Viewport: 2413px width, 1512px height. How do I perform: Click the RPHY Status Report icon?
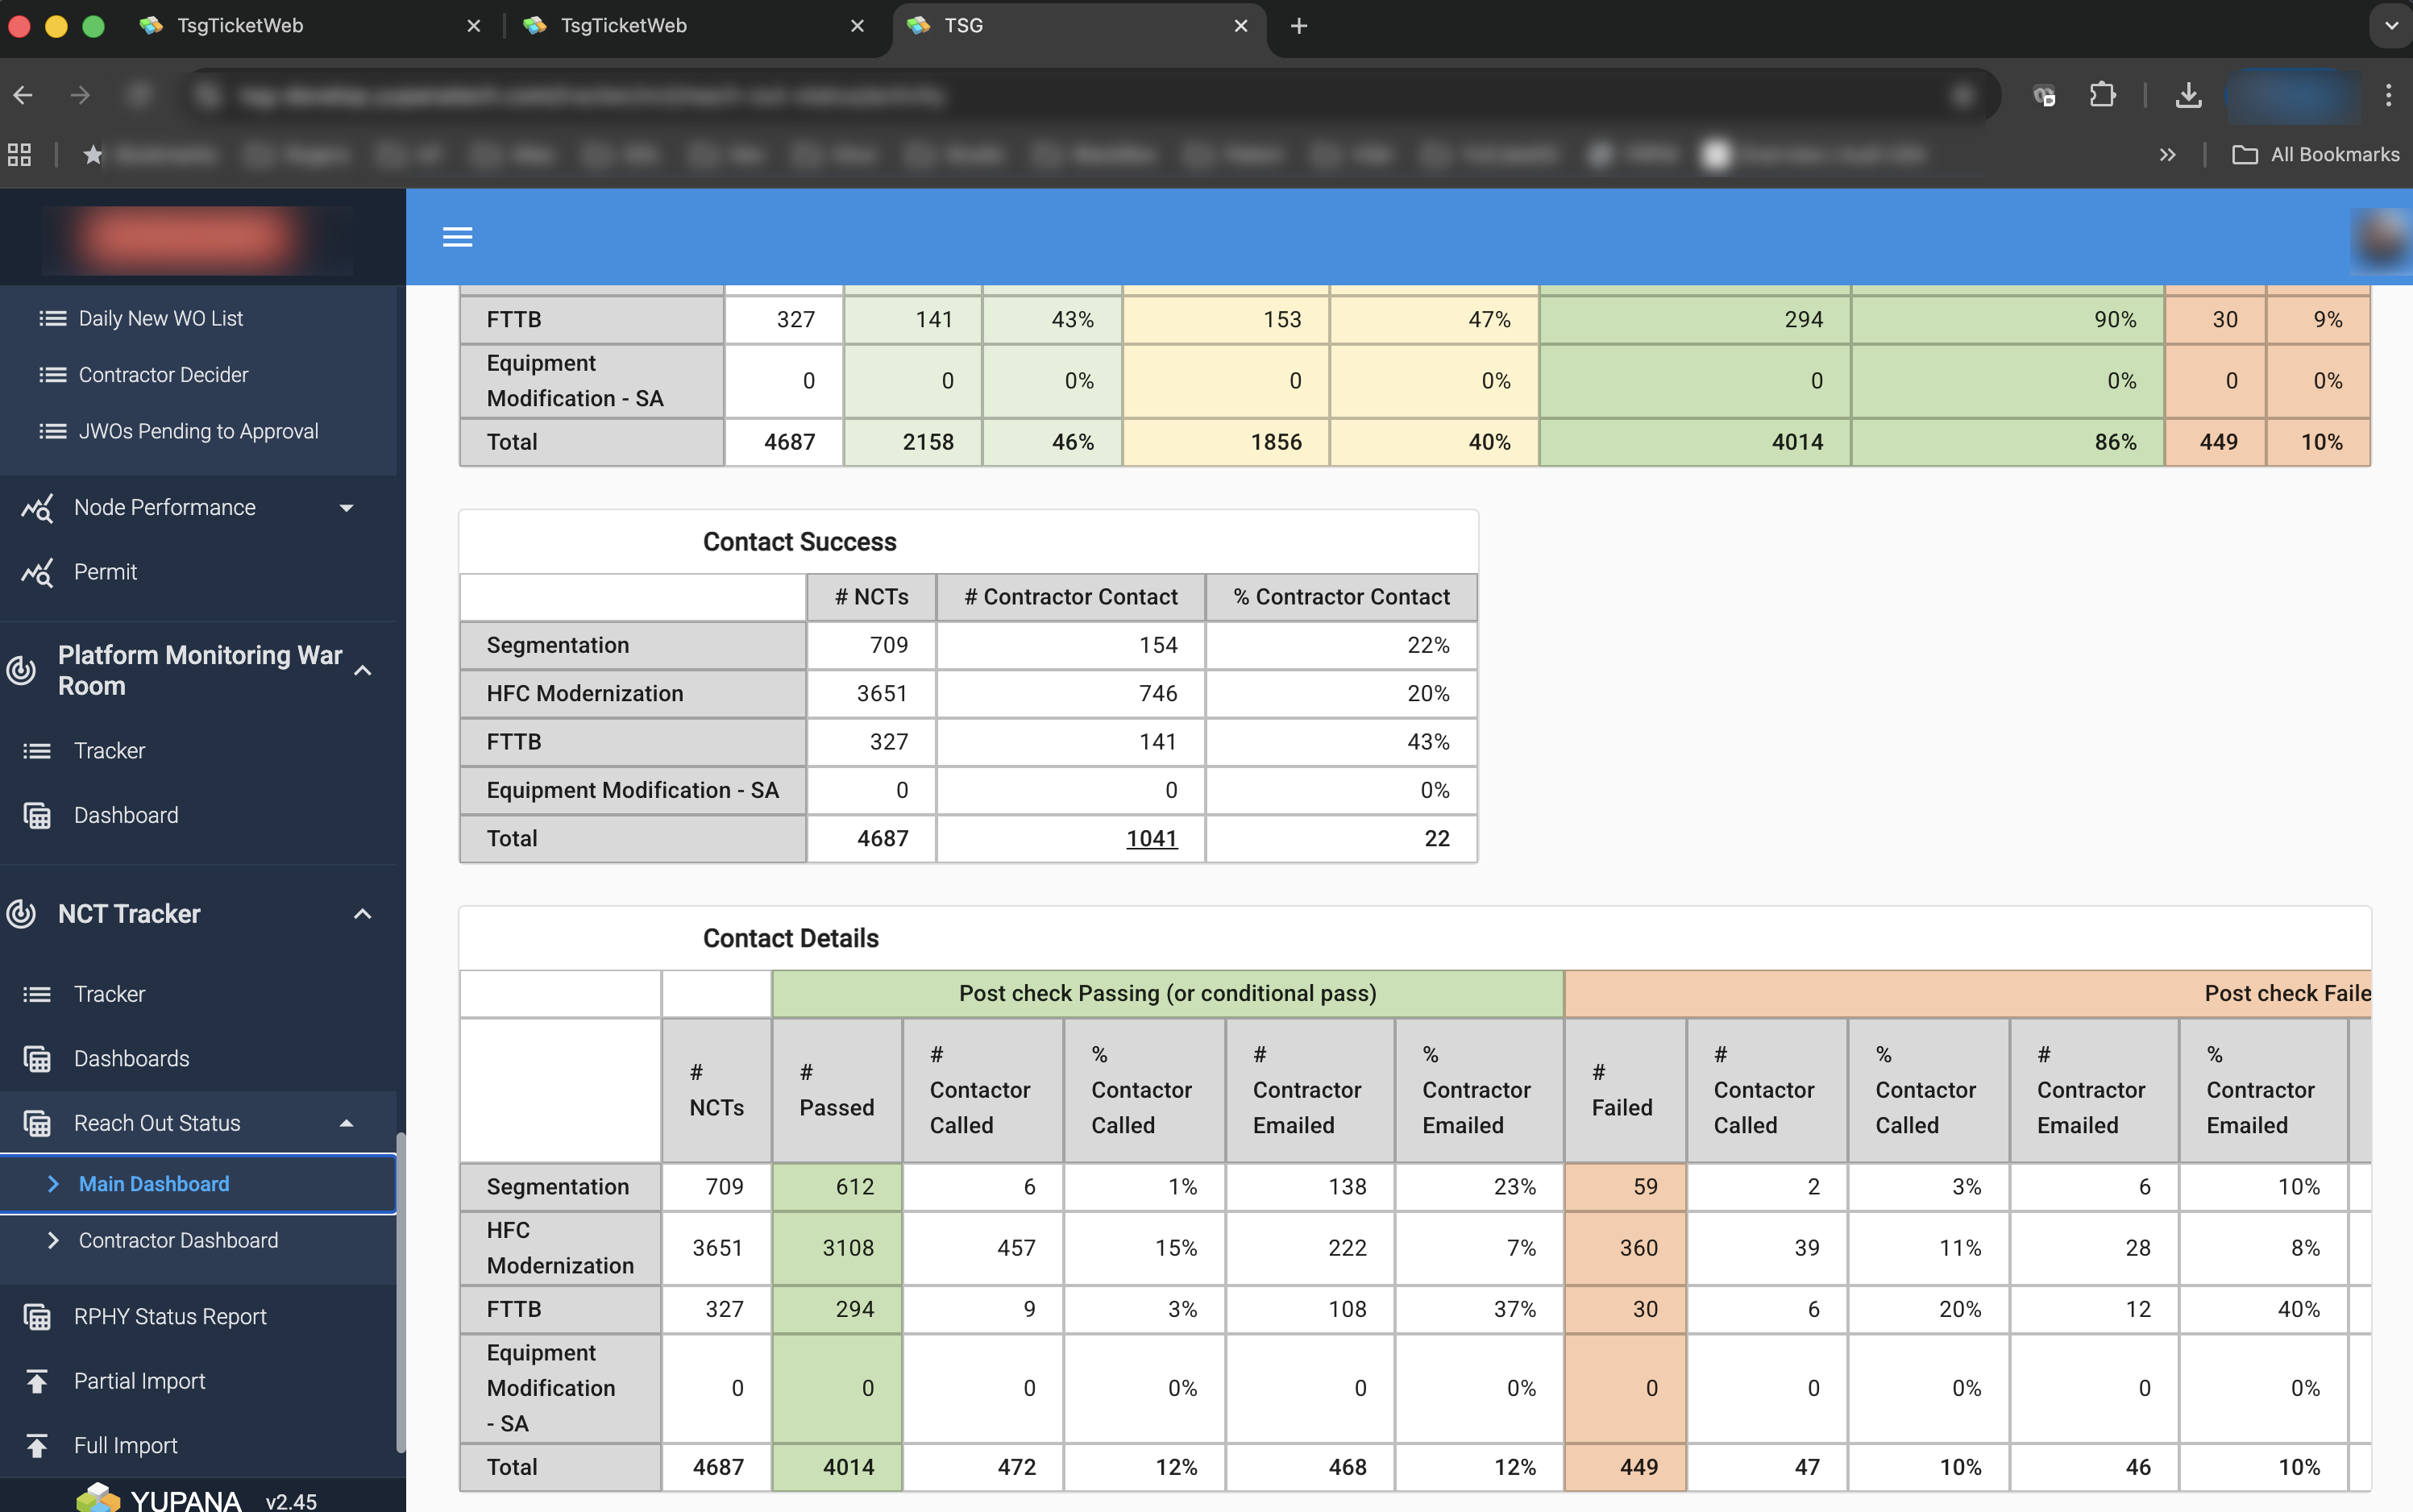click(37, 1317)
